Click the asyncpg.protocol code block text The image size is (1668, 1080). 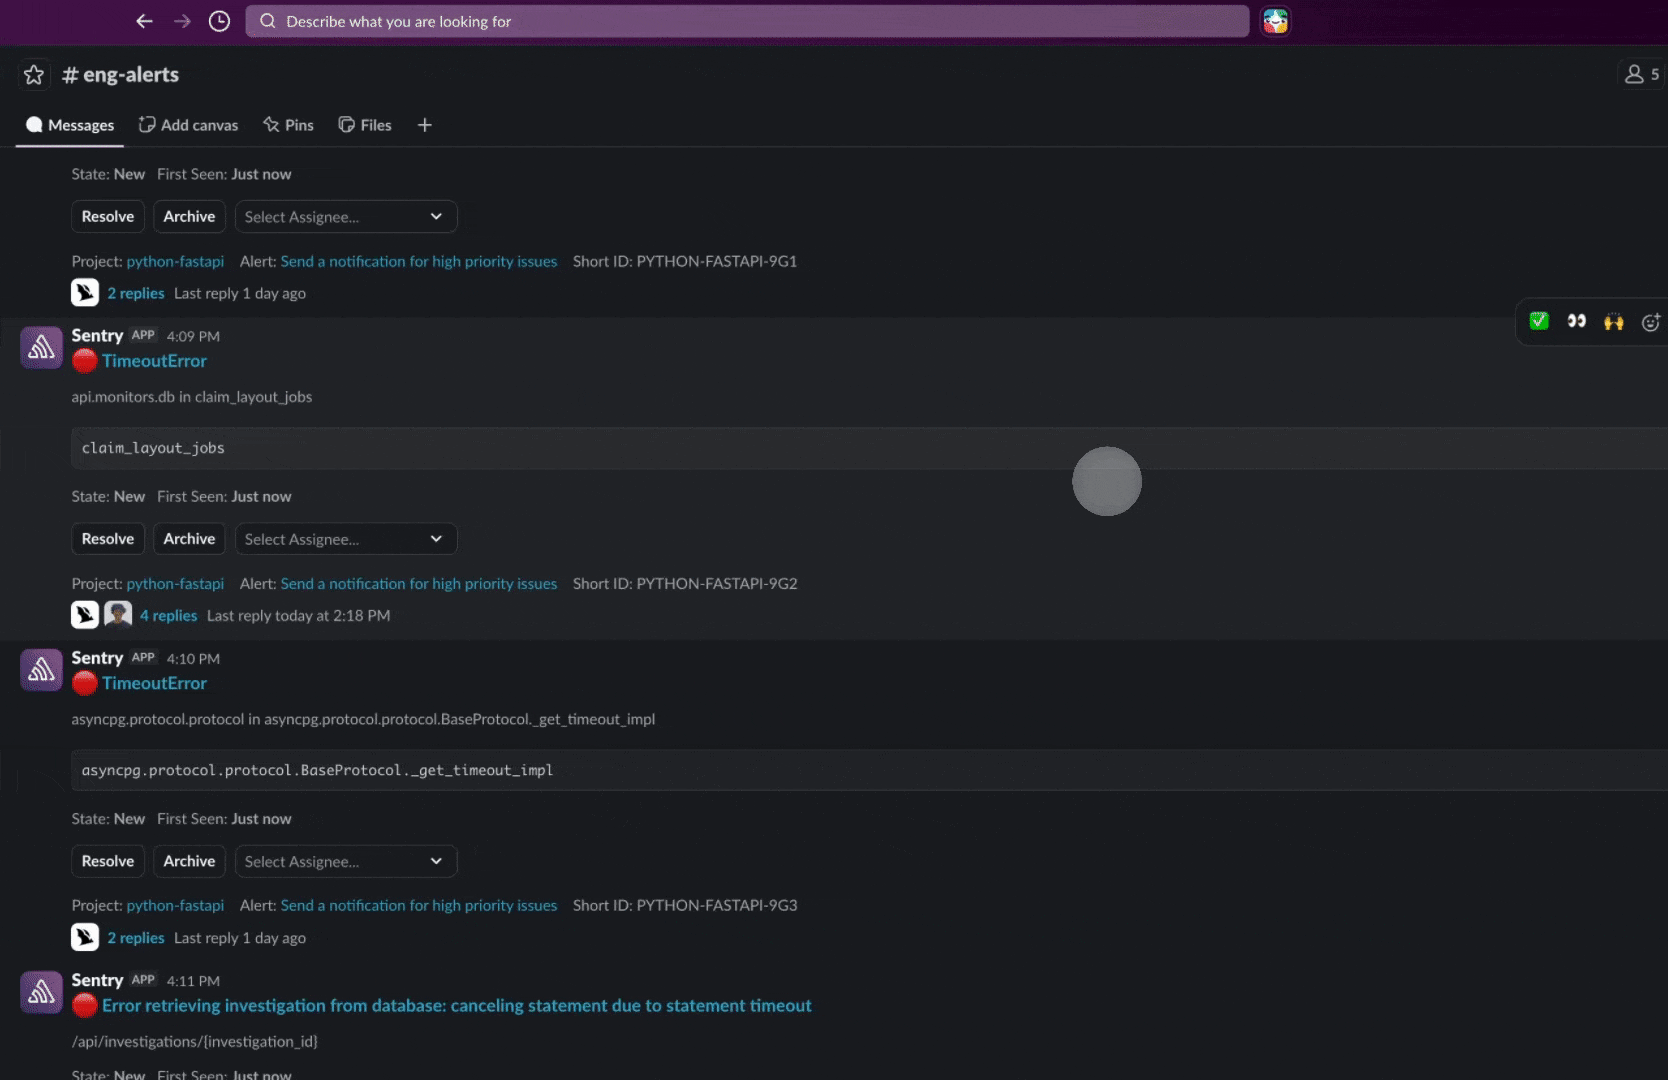pos(317,770)
